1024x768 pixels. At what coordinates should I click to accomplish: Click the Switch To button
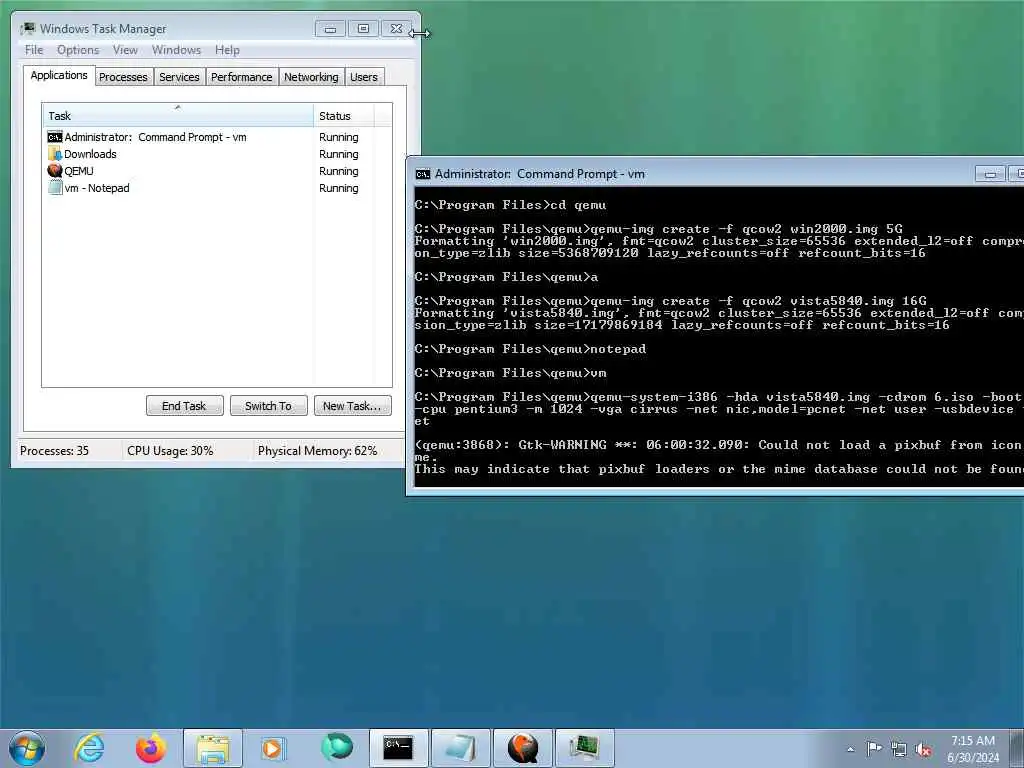(268, 406)
